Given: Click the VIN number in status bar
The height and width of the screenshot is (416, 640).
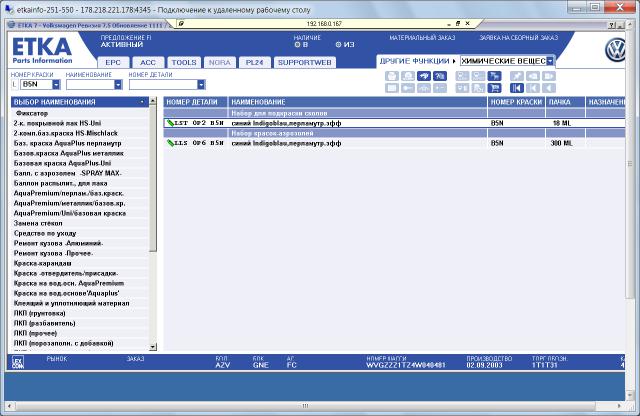Looking at the screenshot, I should [x=406, y=365].
